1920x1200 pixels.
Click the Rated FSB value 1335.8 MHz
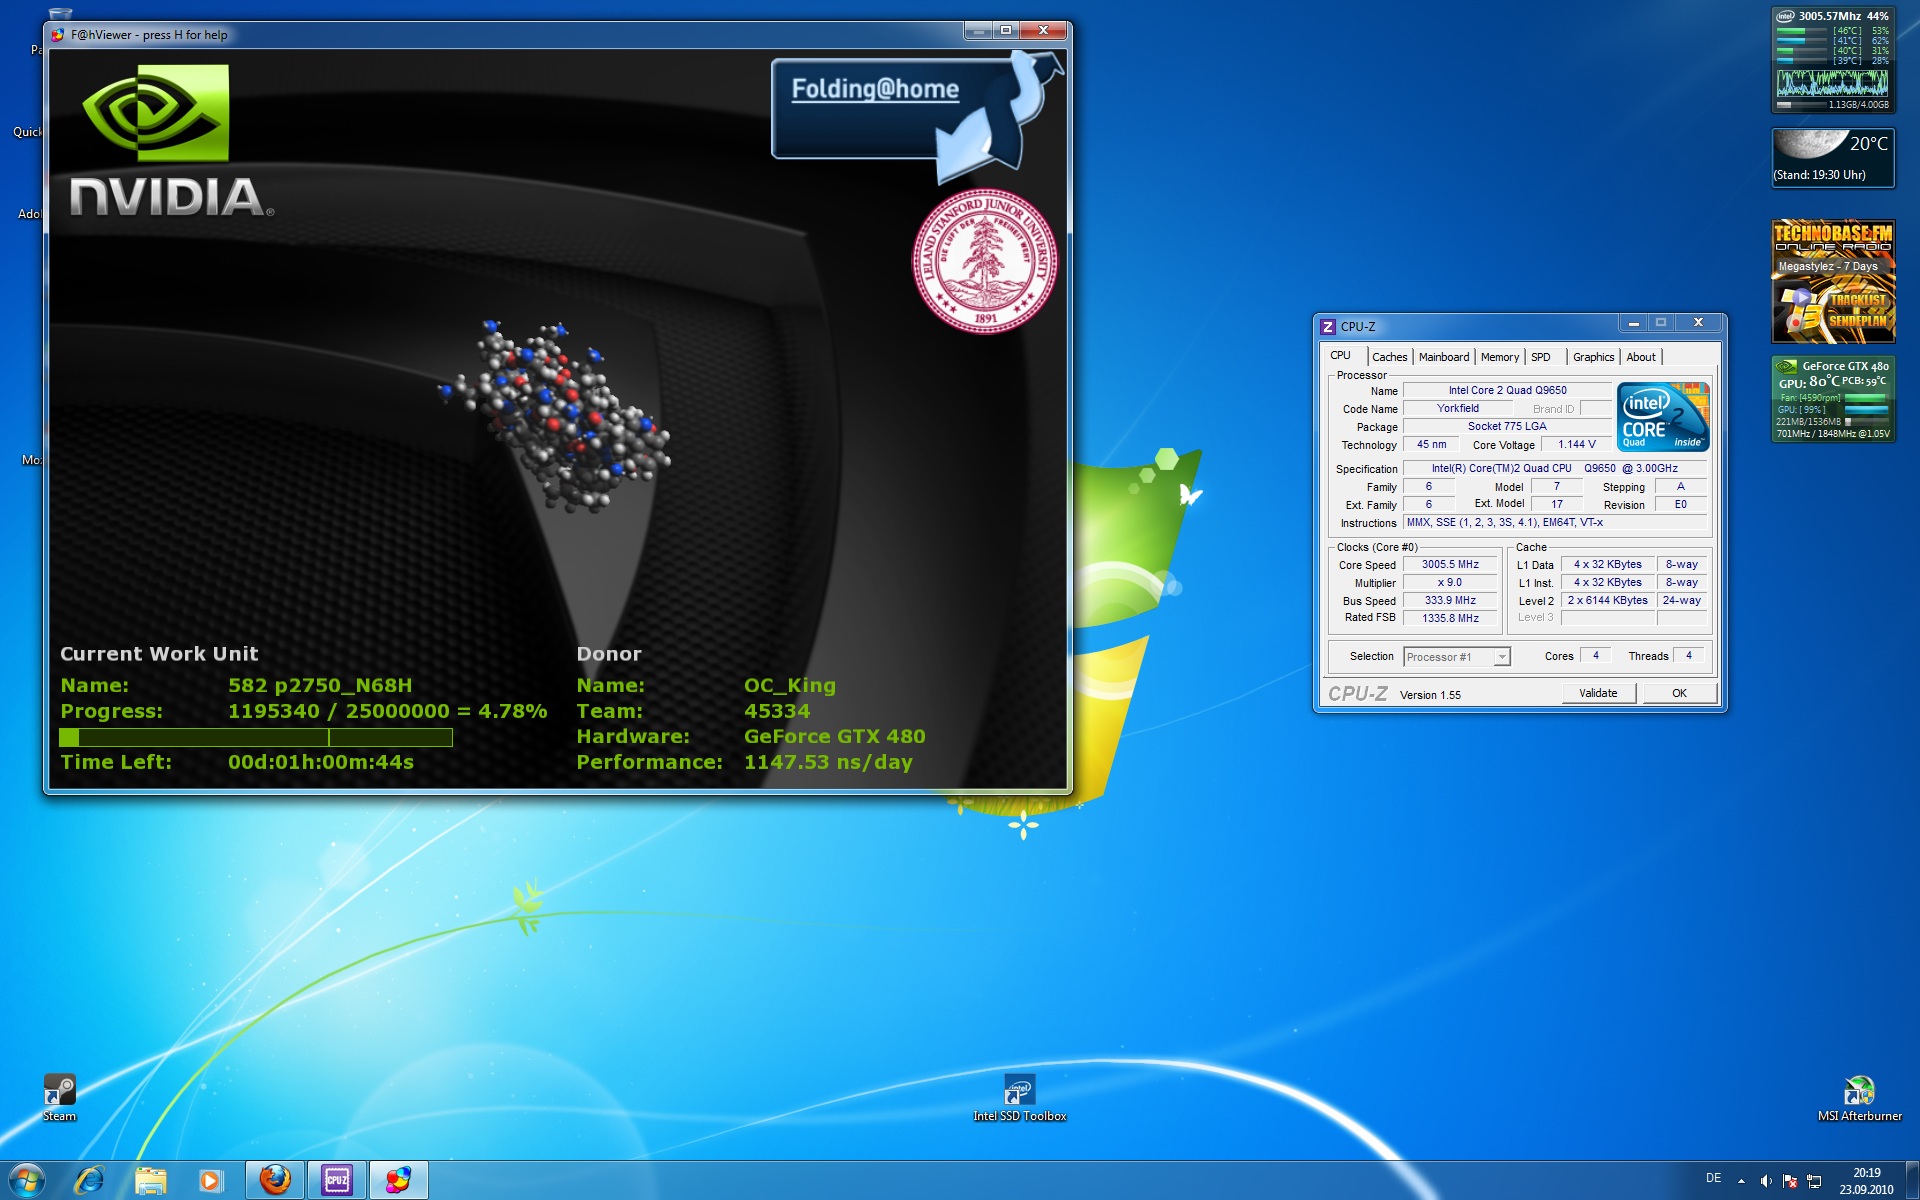tap(1450, 619)
